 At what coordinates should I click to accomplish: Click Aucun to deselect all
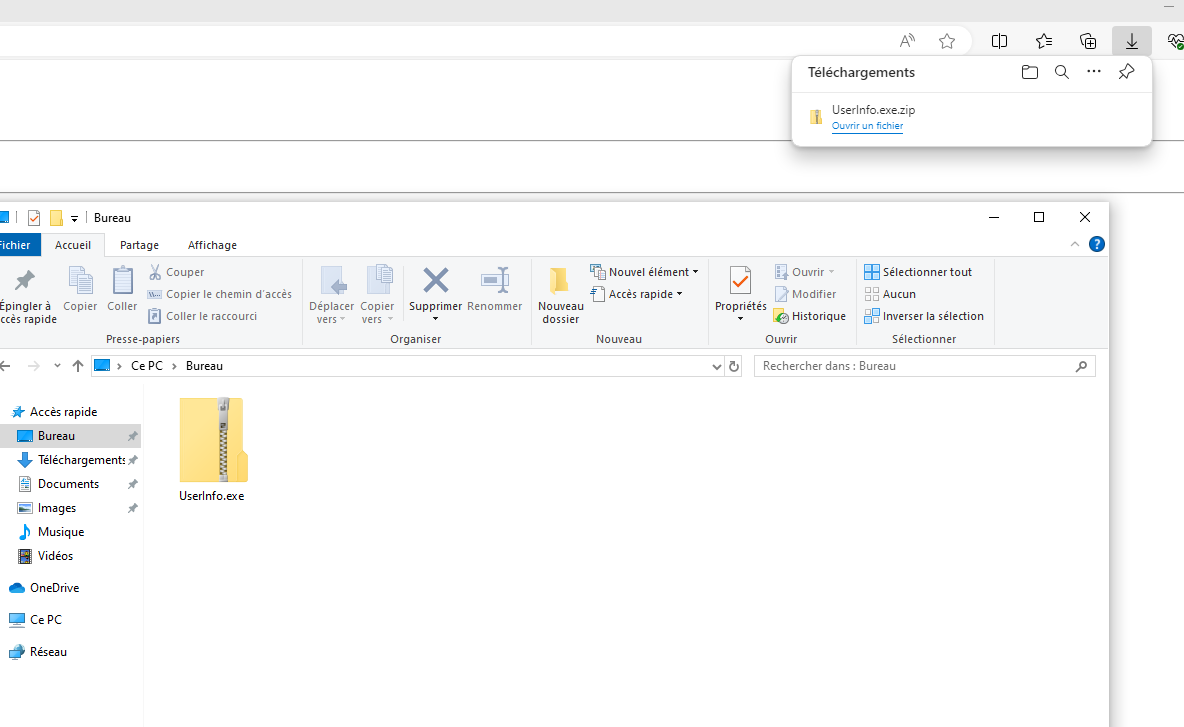pos(890,294)
